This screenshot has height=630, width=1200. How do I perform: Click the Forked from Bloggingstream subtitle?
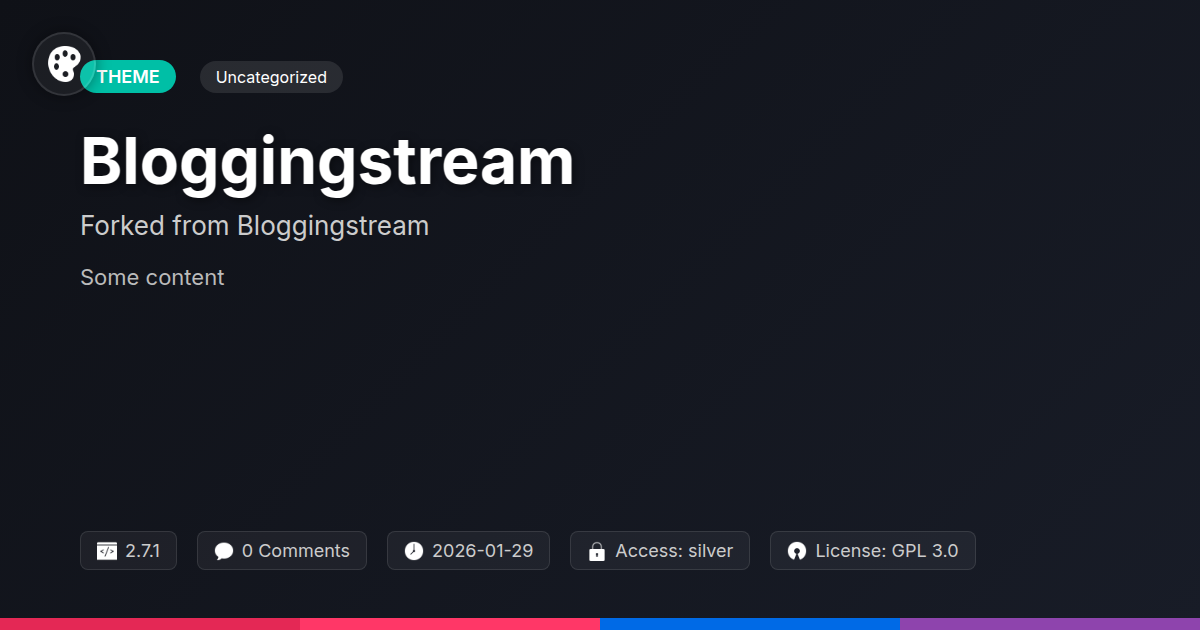click(254, 226)
